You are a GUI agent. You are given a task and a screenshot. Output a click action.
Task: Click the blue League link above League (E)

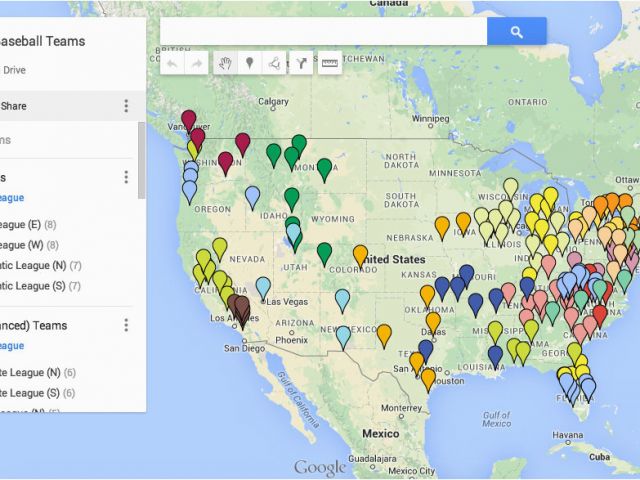[12, 198]
